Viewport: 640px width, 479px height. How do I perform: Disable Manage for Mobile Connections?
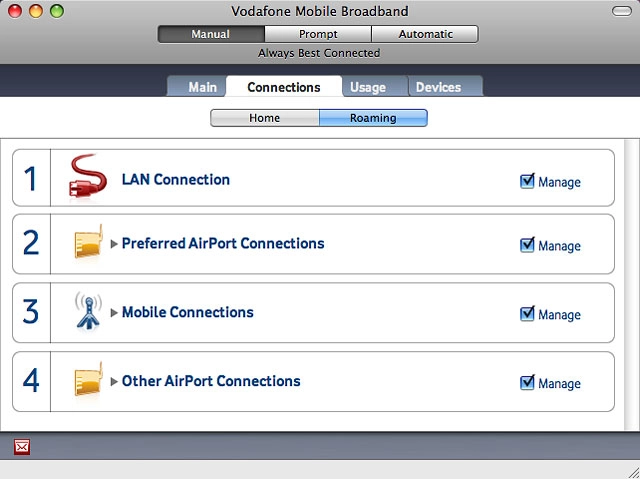tap(528, 314)
